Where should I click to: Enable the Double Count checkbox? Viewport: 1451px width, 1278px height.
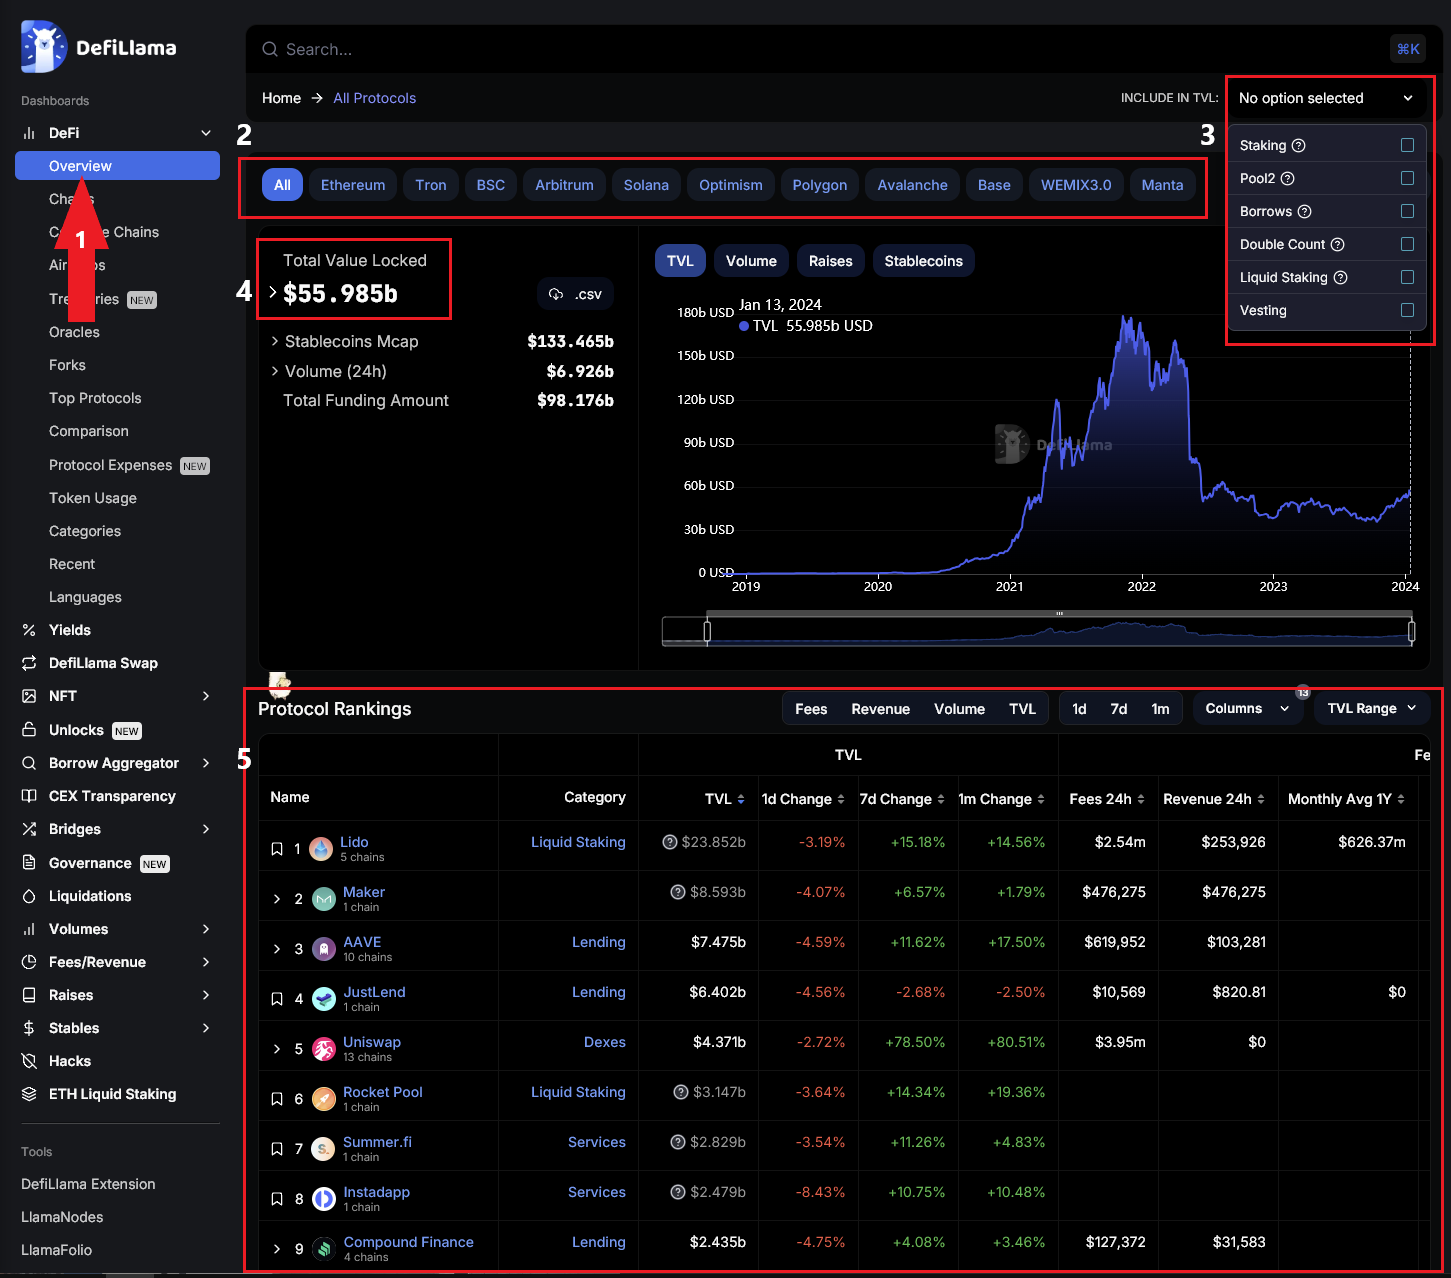(x=1407, y=244)
